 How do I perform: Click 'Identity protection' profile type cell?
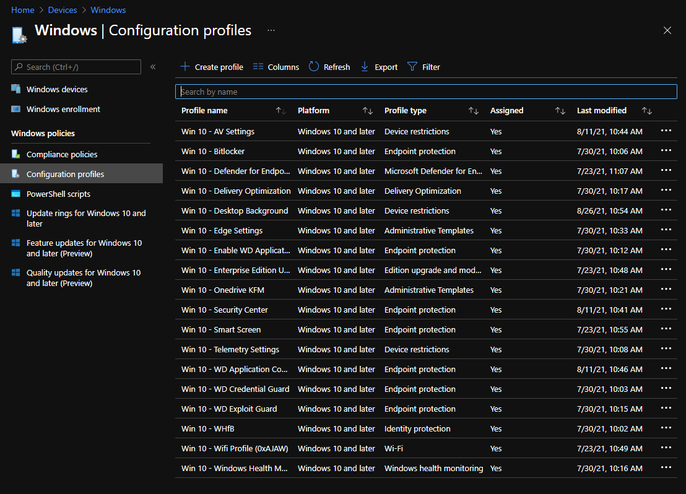pos(417,428)
